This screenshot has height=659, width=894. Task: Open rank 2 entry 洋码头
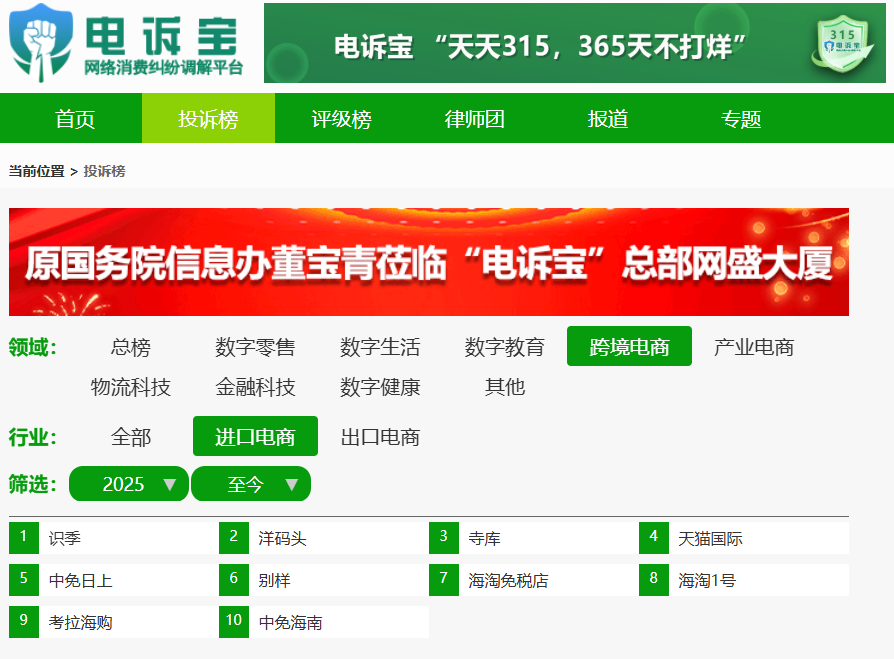324,538
